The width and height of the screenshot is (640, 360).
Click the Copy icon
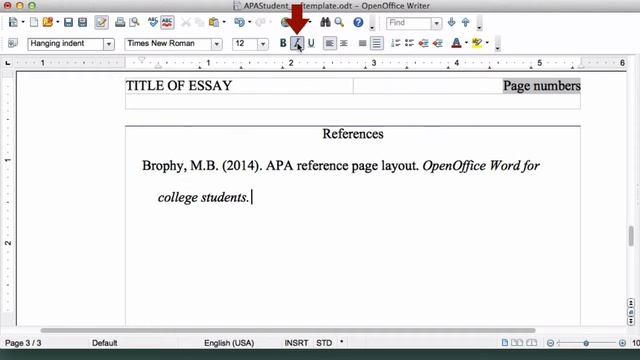tap(200, 22)
